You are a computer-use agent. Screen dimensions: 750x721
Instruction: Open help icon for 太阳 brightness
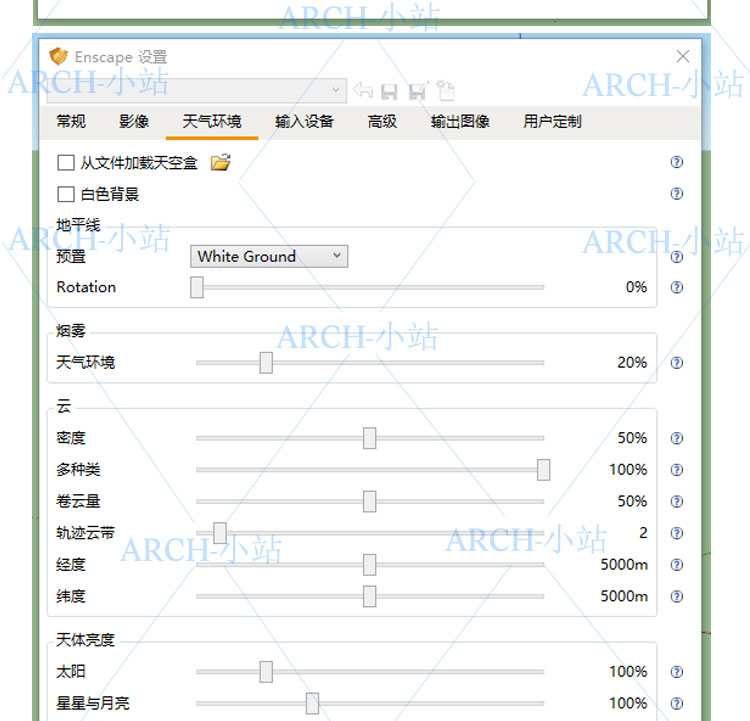pos(677,672)
